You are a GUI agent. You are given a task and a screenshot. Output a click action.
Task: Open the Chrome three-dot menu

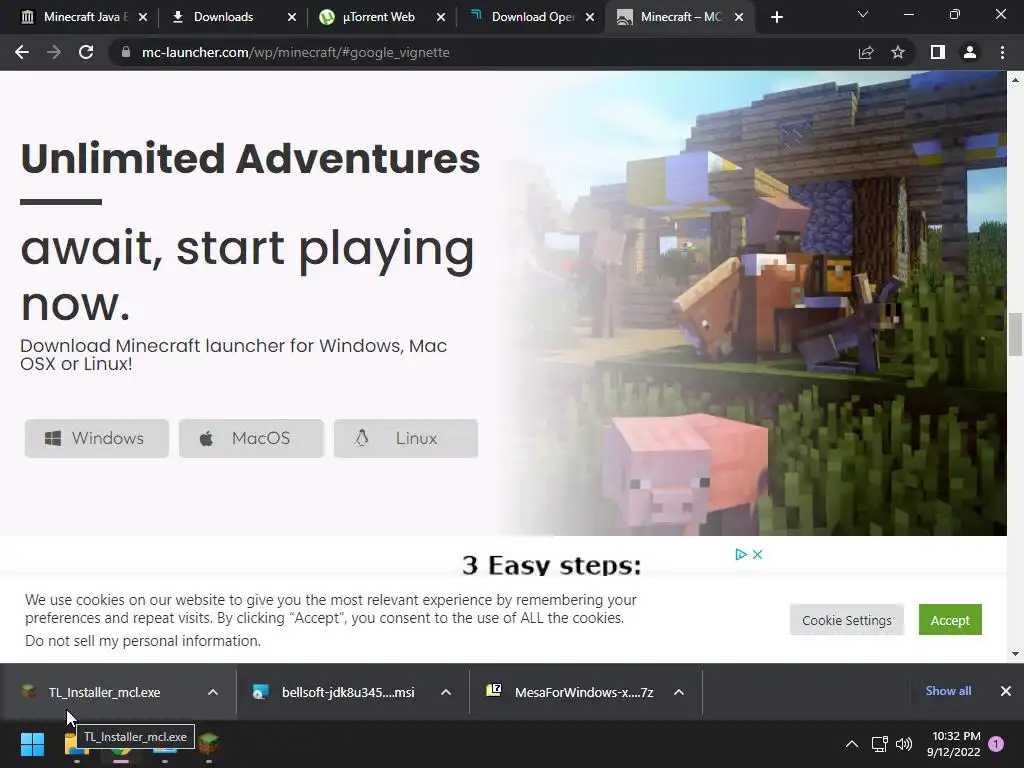pos(1002,52)
